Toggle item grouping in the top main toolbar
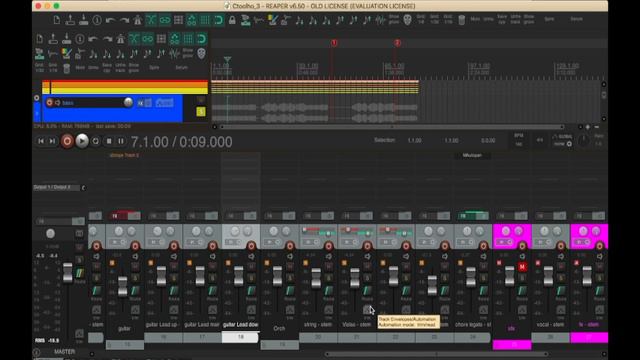Viewport: 640px width, 360px height. point(164,20)
